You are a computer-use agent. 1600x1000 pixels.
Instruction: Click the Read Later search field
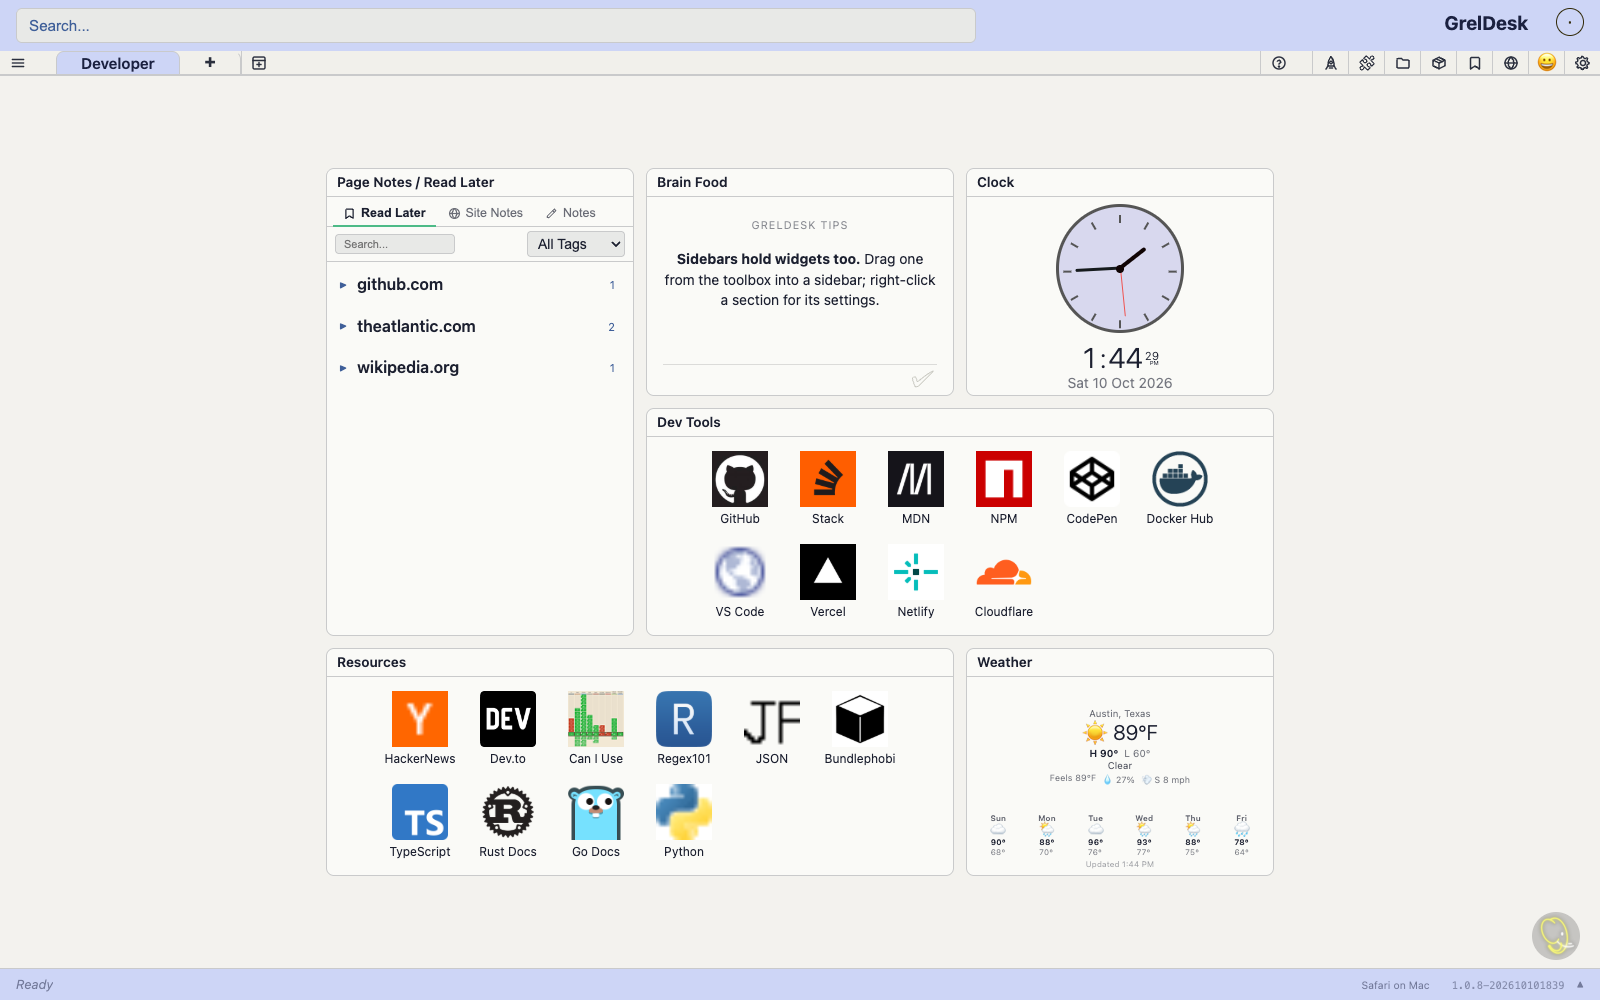click(395, 244)
